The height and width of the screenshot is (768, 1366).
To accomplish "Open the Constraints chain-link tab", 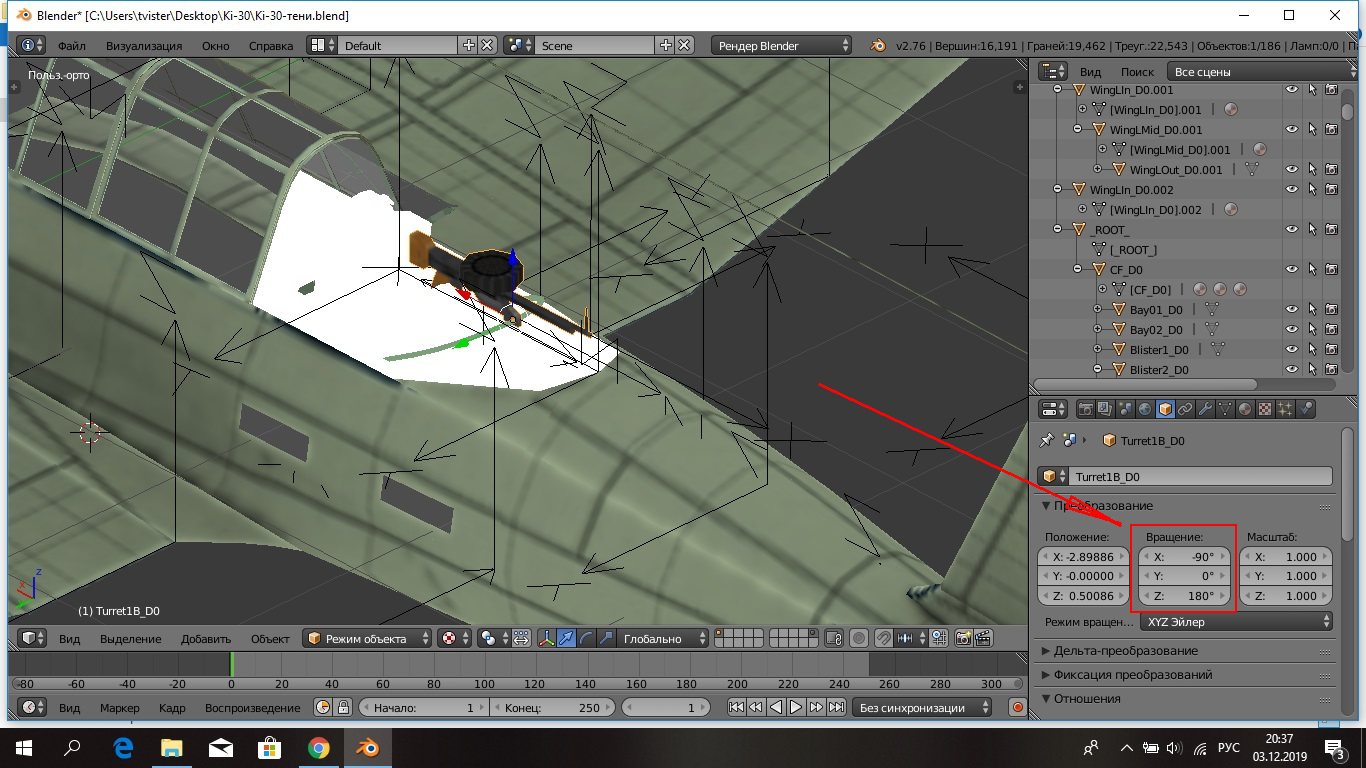I will click(1185, 409).
